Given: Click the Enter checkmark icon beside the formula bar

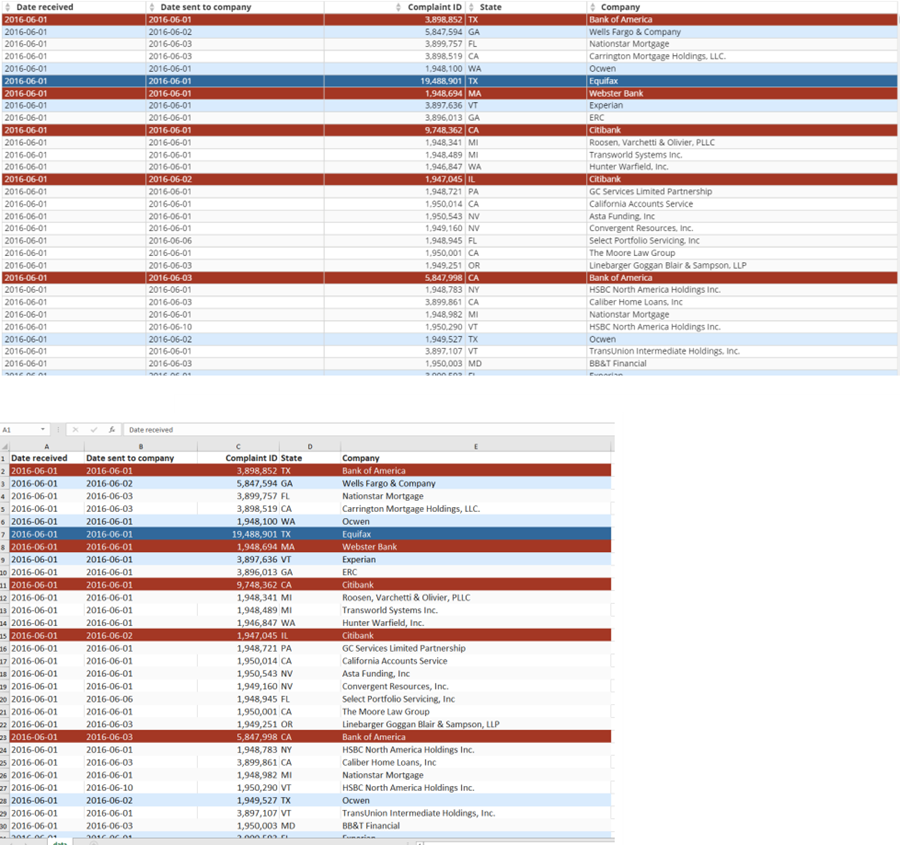Looking at the screenshot, I should [93, 430].
